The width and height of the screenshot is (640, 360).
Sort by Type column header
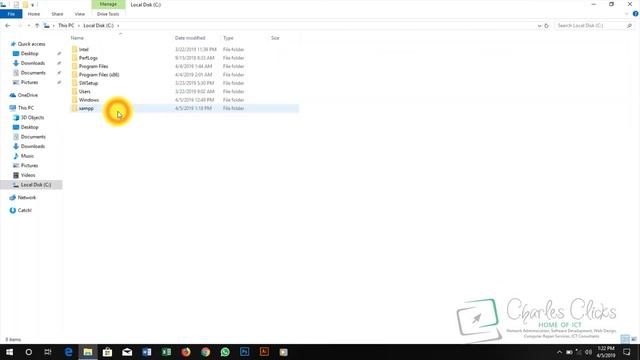point(228,38)
